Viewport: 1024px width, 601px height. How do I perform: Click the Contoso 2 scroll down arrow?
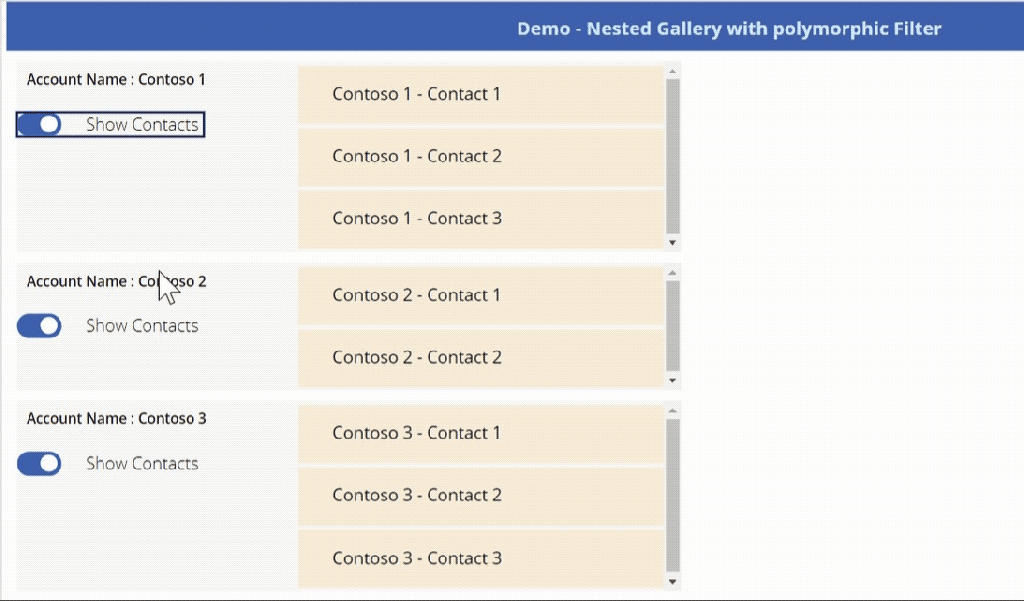coord(672,380)
